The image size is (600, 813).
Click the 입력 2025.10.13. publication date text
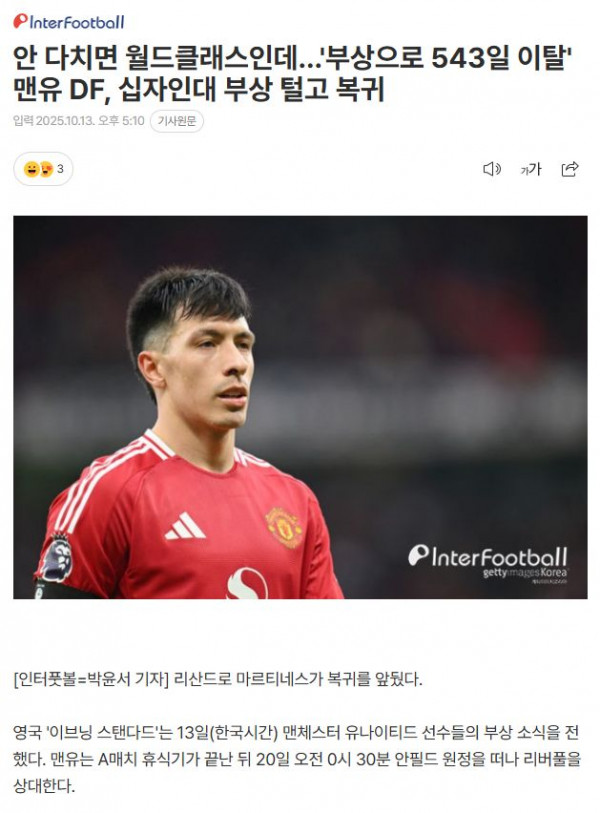click(79, 121)
